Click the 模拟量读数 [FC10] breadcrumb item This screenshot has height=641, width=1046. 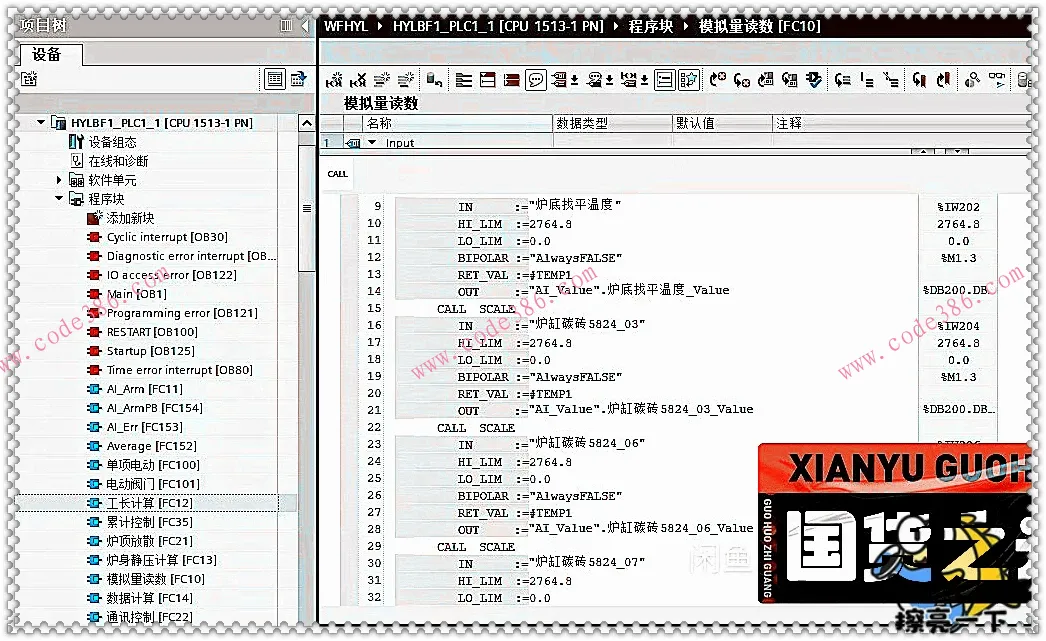click(759, 26)
